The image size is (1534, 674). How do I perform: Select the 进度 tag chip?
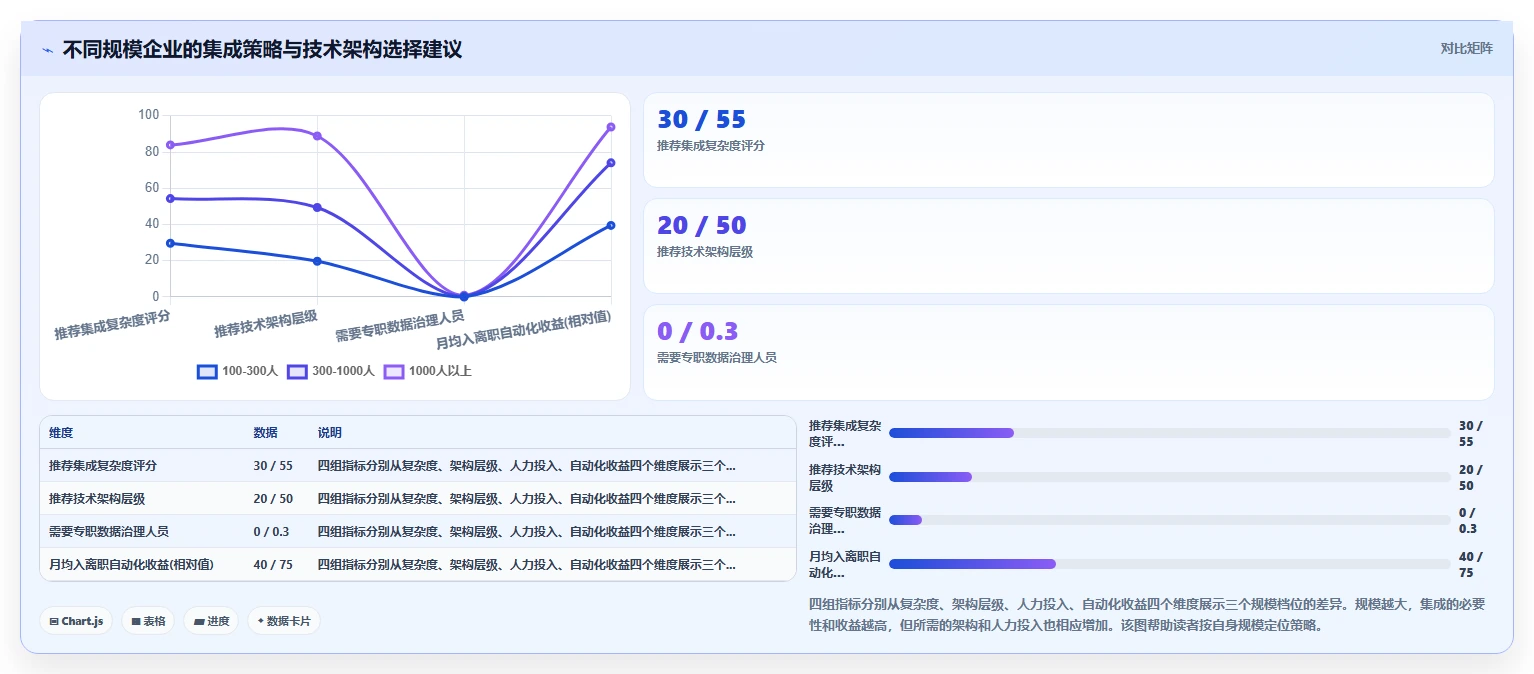(211, 621)
